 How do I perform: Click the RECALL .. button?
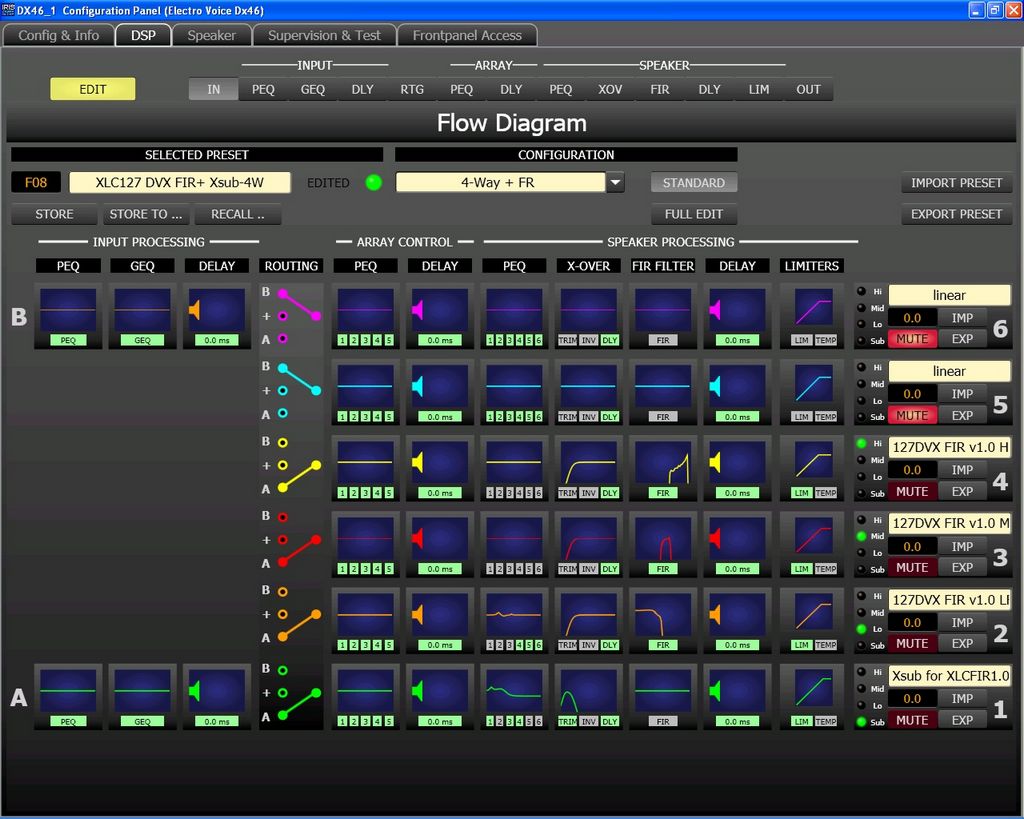tap(238, 214)
